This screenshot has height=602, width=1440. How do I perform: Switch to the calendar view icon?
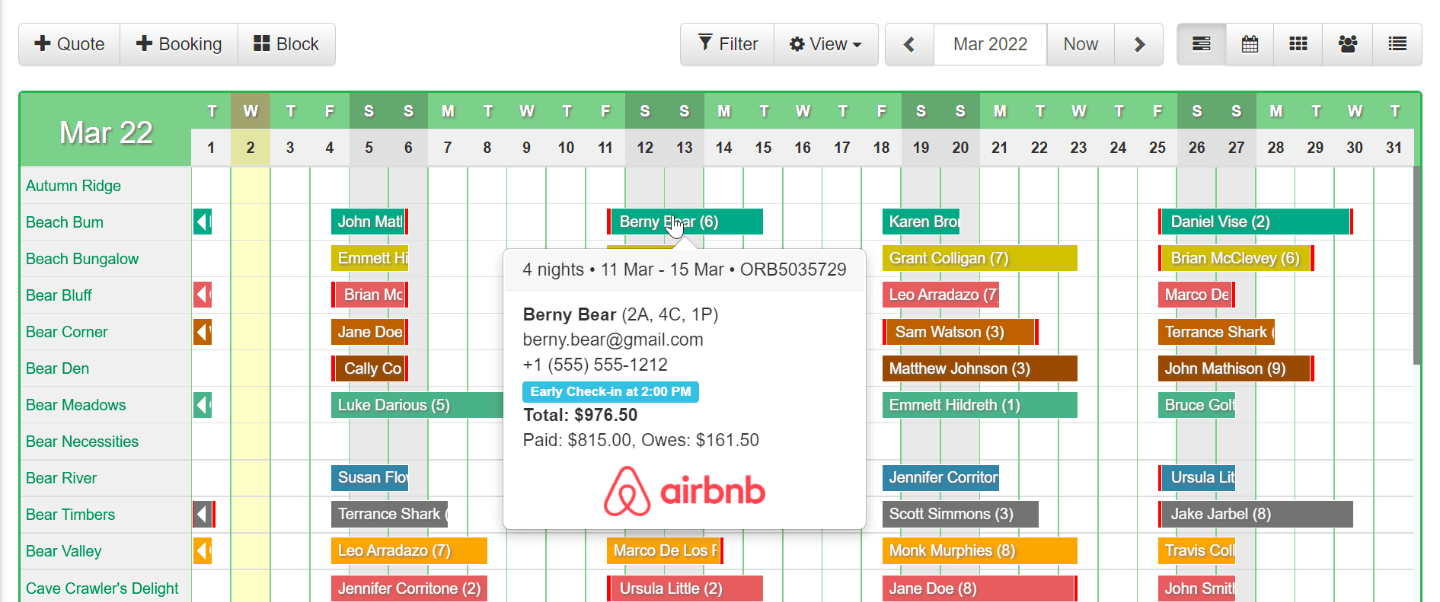pyautogui.click(x=1249, y=44)
